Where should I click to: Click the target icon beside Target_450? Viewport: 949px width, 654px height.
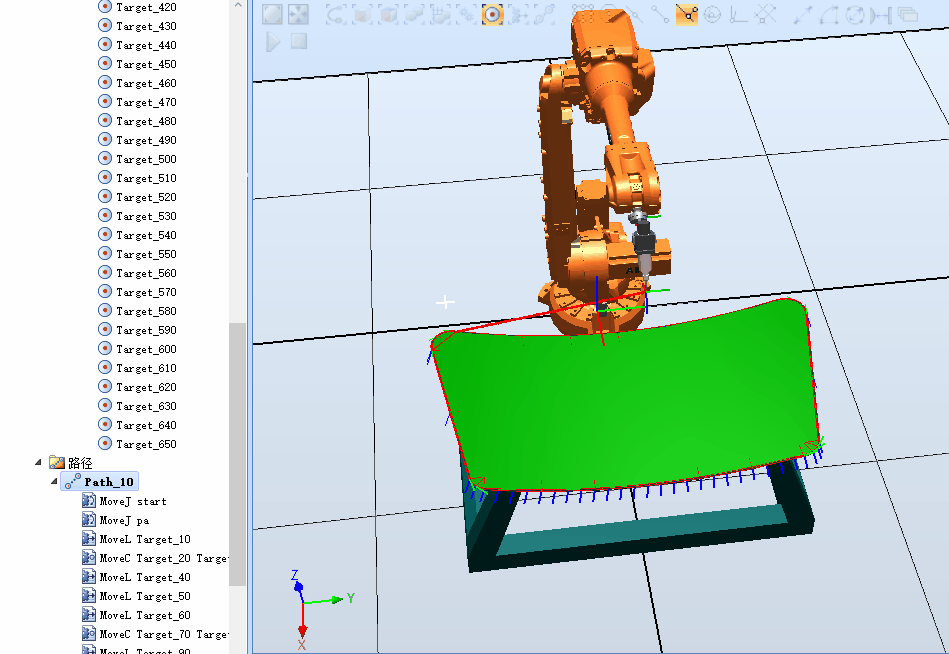(x=105, y=64)
